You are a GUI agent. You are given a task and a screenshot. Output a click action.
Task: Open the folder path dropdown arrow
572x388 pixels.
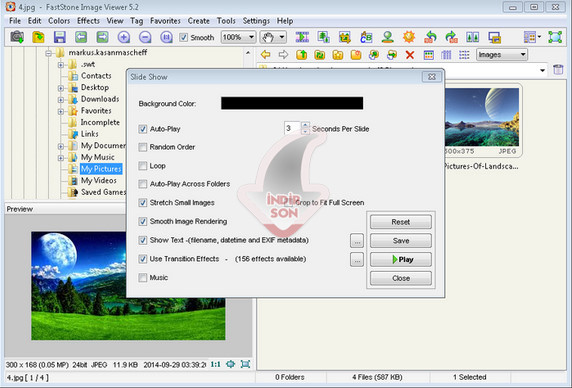click(542, 70)
